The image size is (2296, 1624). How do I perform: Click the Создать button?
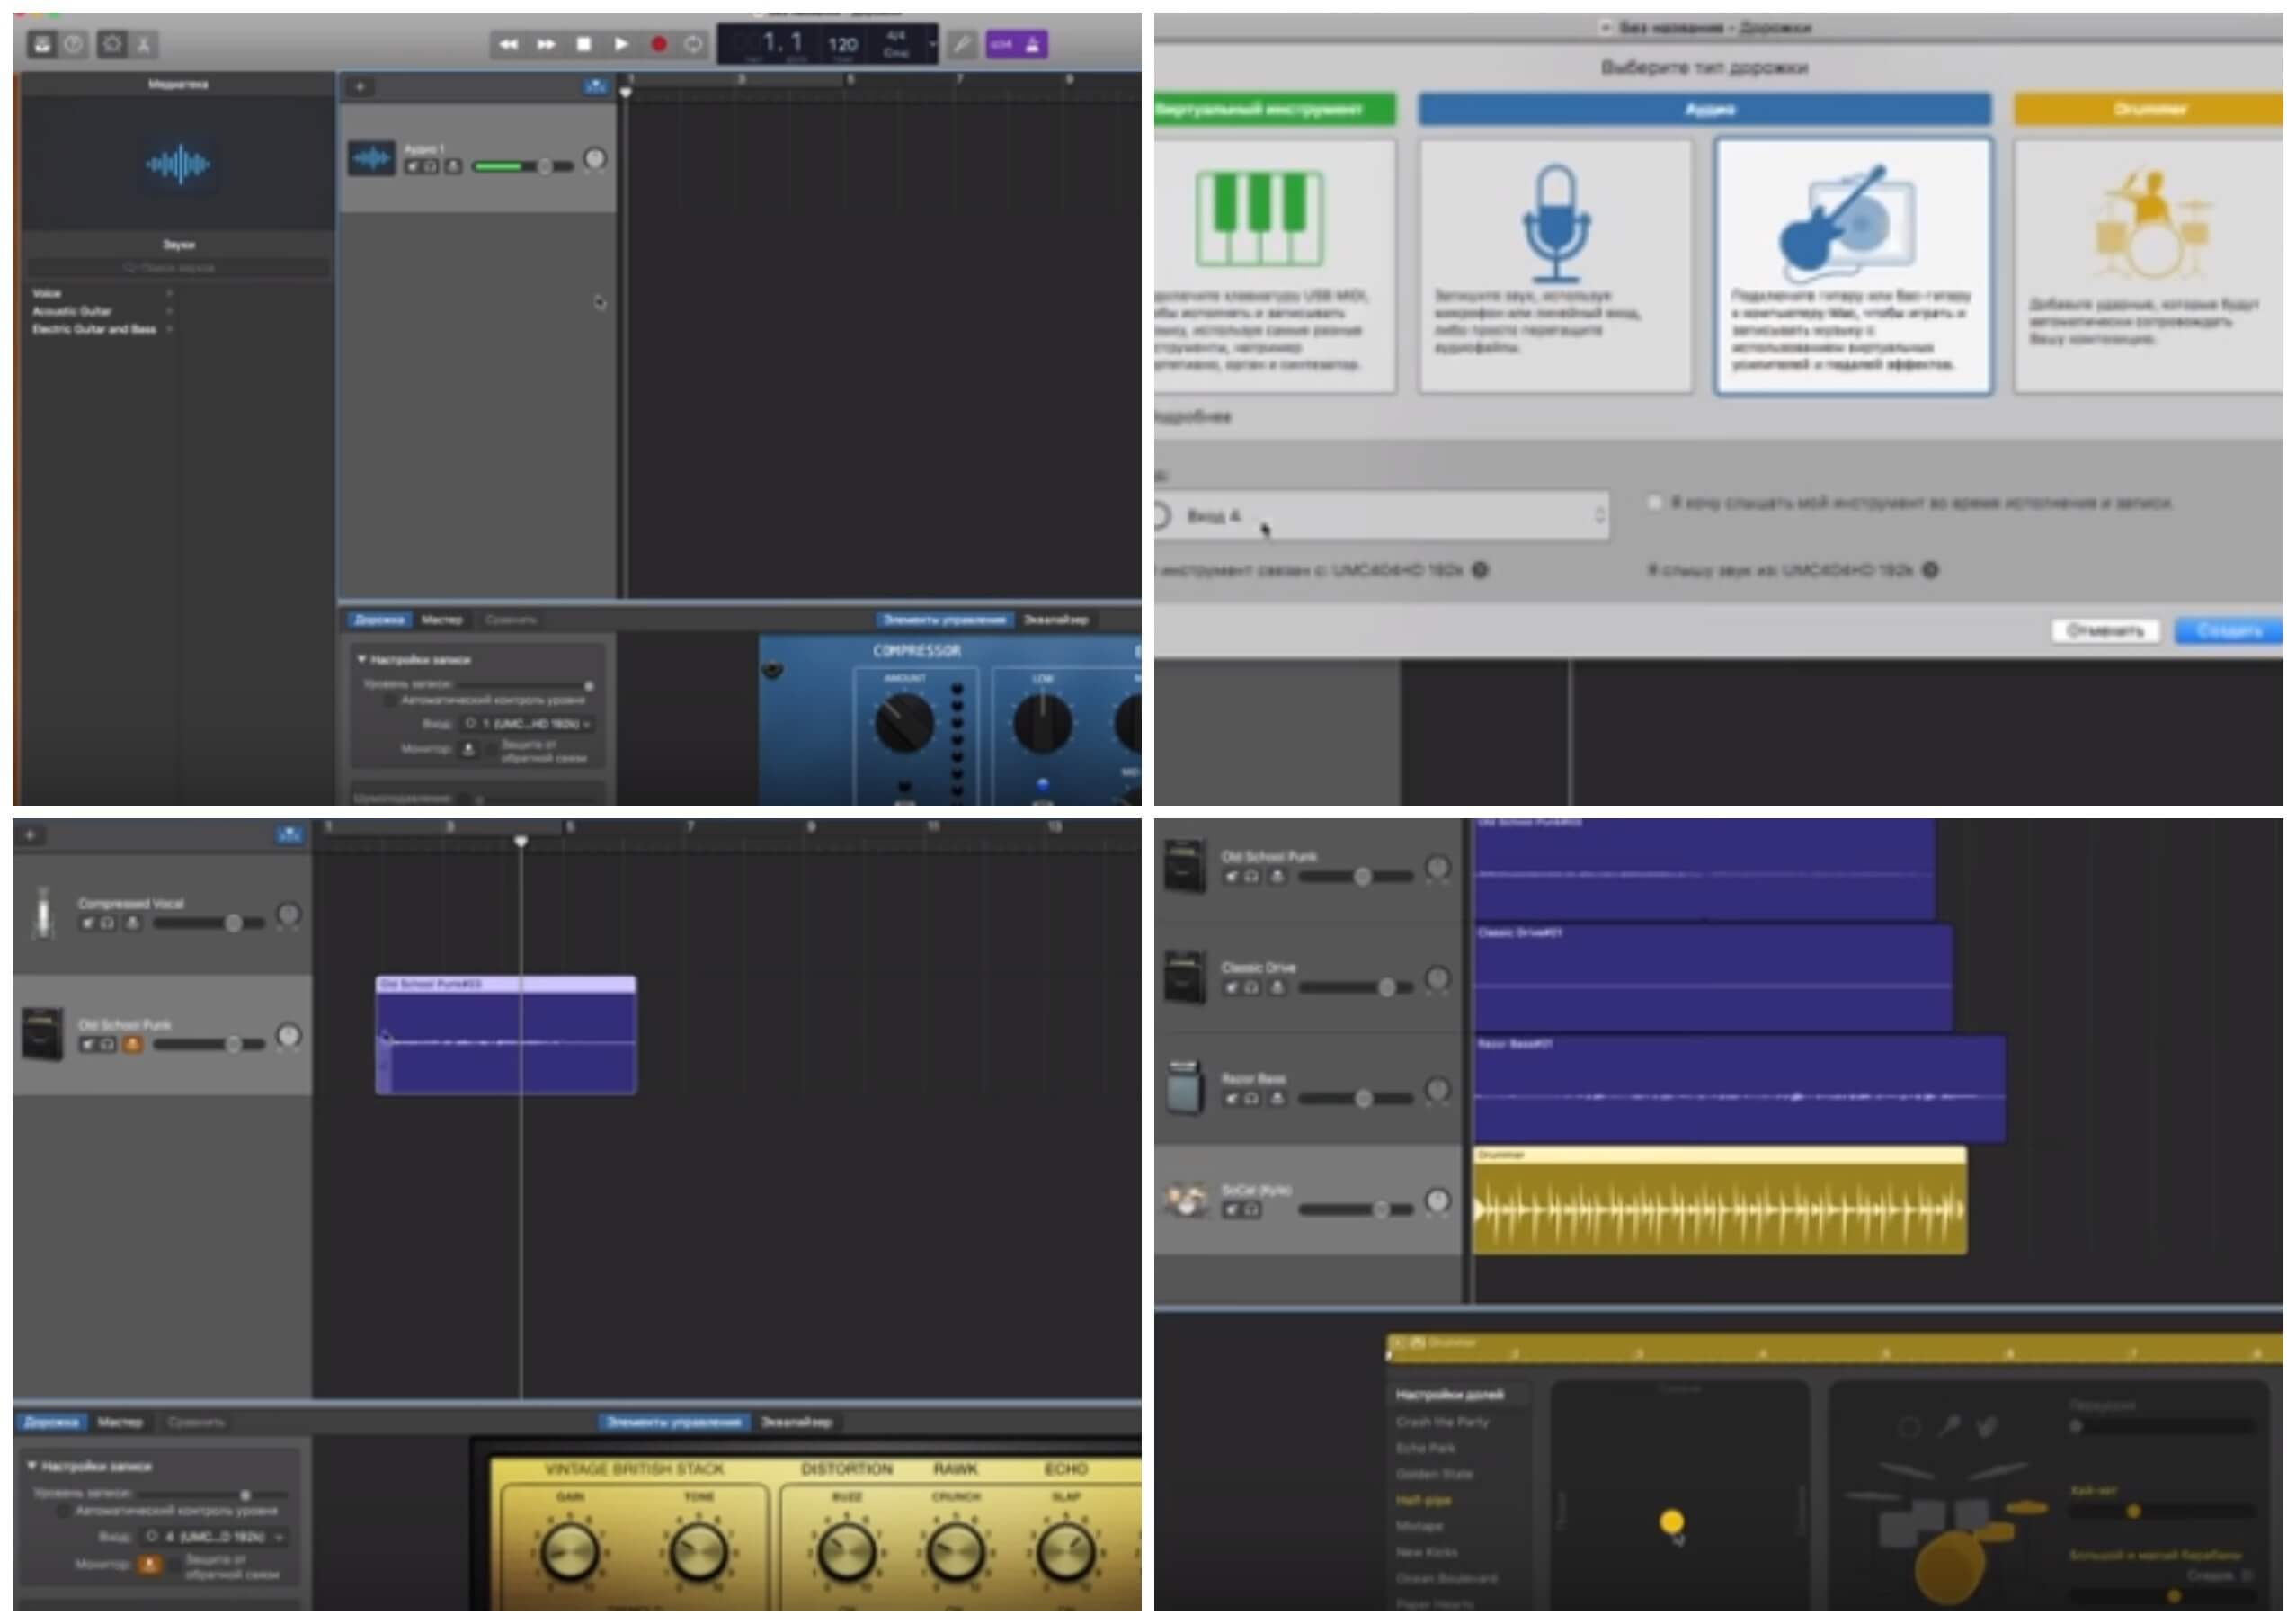(x=2229, y=631)
